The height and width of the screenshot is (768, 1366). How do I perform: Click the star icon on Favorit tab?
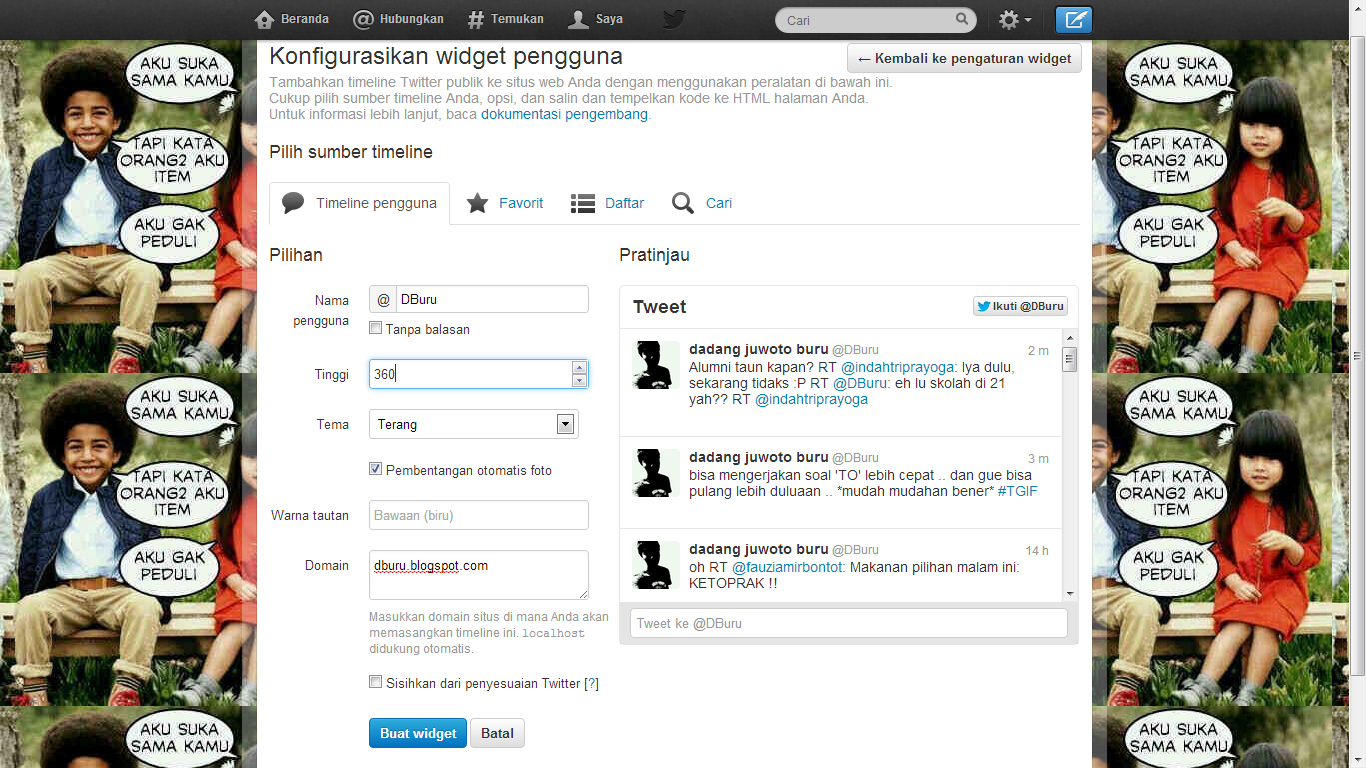tap(478, 203)
